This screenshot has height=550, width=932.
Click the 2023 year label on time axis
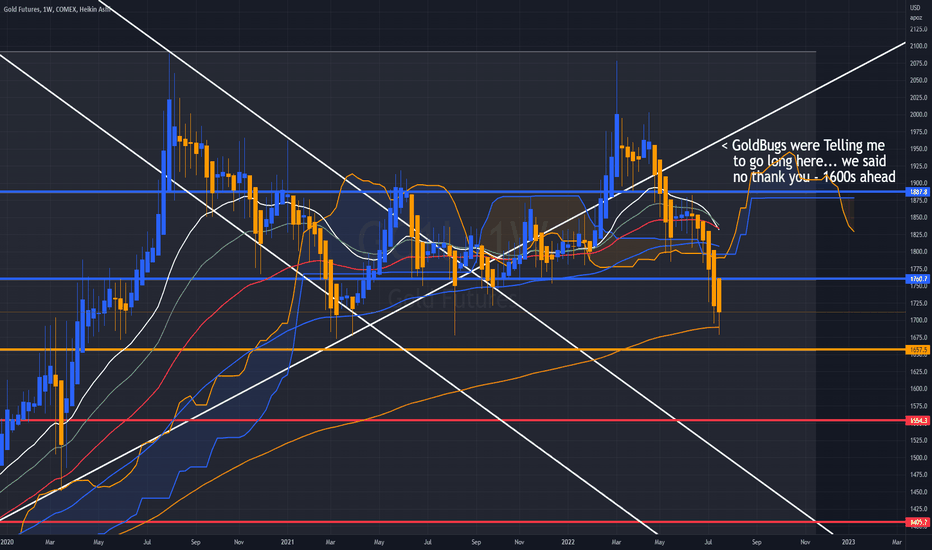[x=849, y=542]
